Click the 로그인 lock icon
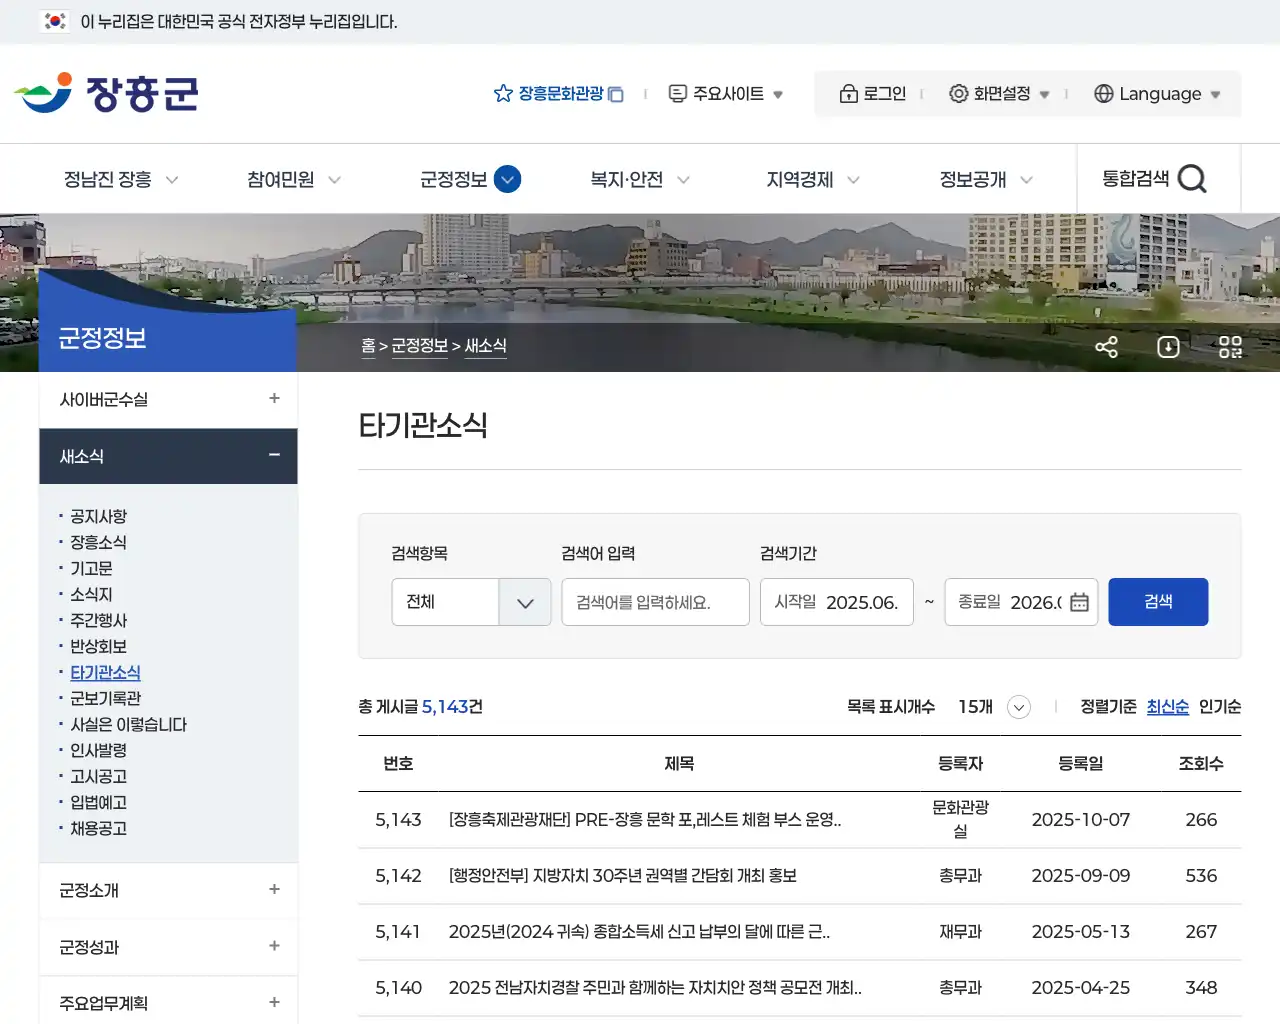Image resolution: width=1280 pixels, height=1024 pixels. 848,93
